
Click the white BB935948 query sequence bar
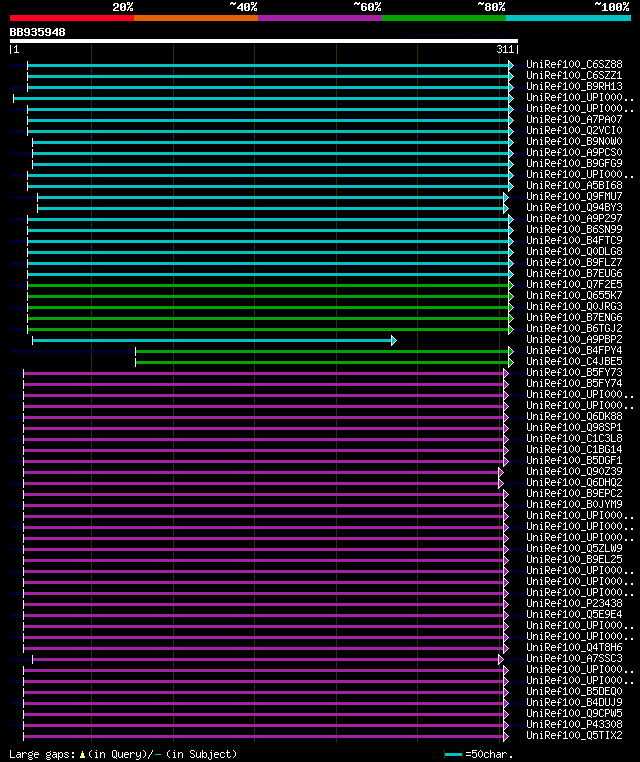264,41
